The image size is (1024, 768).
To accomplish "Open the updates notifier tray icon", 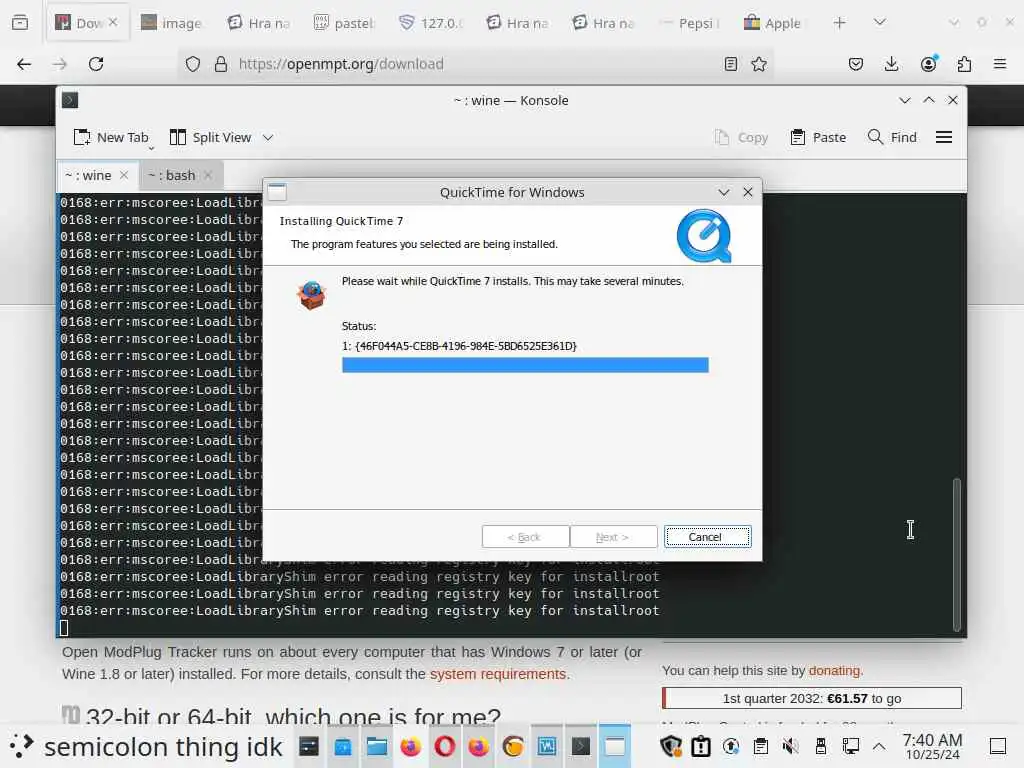I will [731, 746].
